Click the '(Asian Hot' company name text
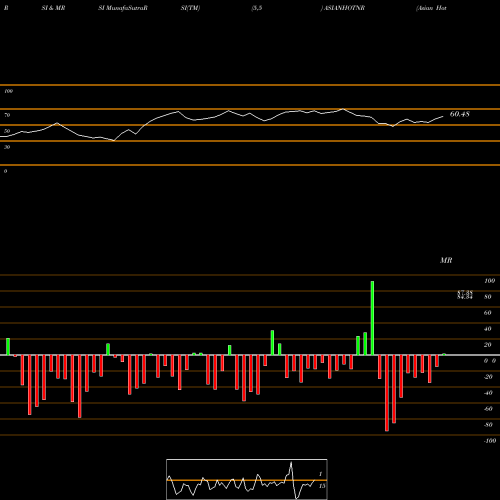The height and width of the screenshot is (500, 500). 431,8
